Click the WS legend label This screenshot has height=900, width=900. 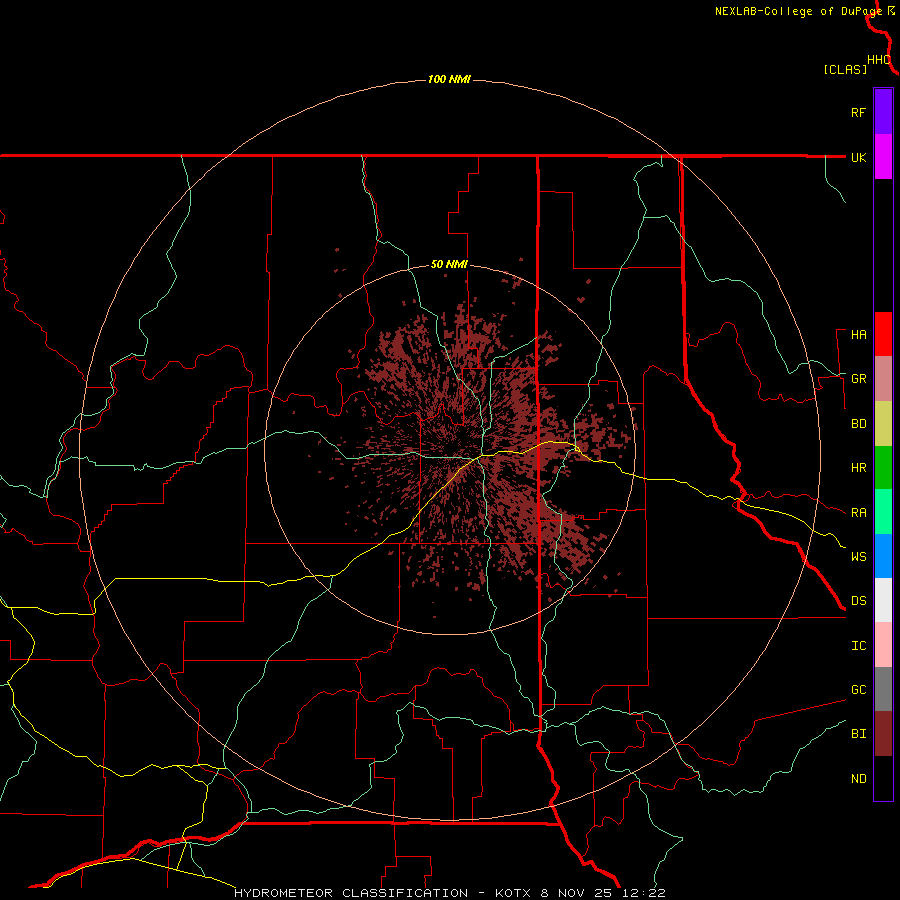click(858, 557)
